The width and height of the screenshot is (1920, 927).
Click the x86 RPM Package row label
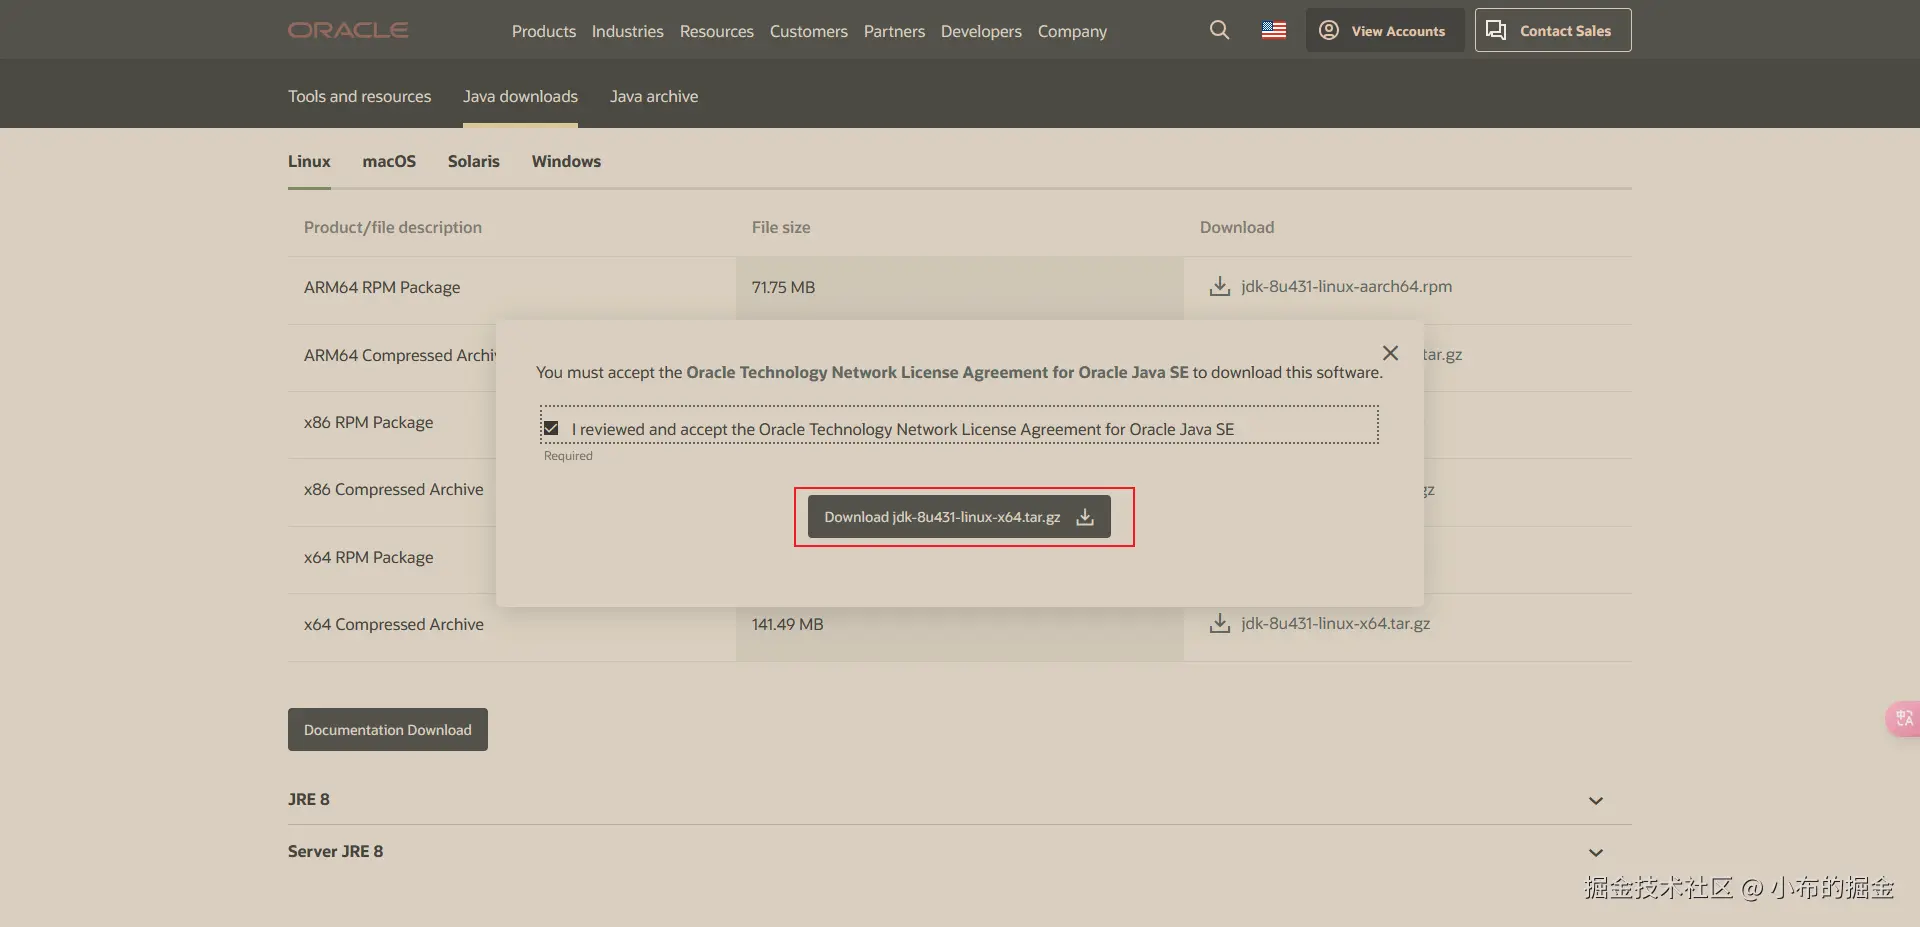pyautogui.click(x=369, y=422)
